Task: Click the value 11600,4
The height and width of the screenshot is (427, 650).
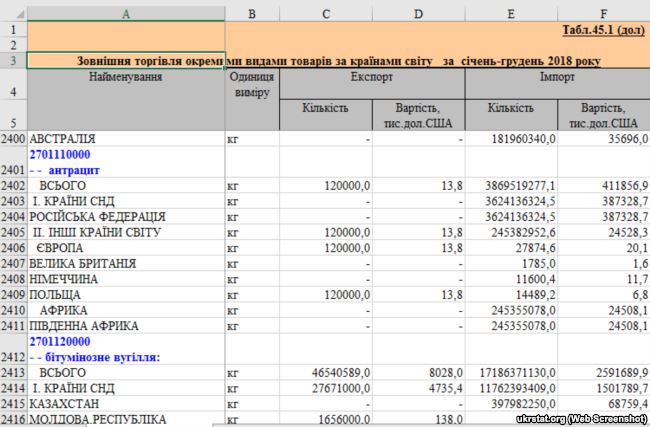Action: tap(511, 279)
